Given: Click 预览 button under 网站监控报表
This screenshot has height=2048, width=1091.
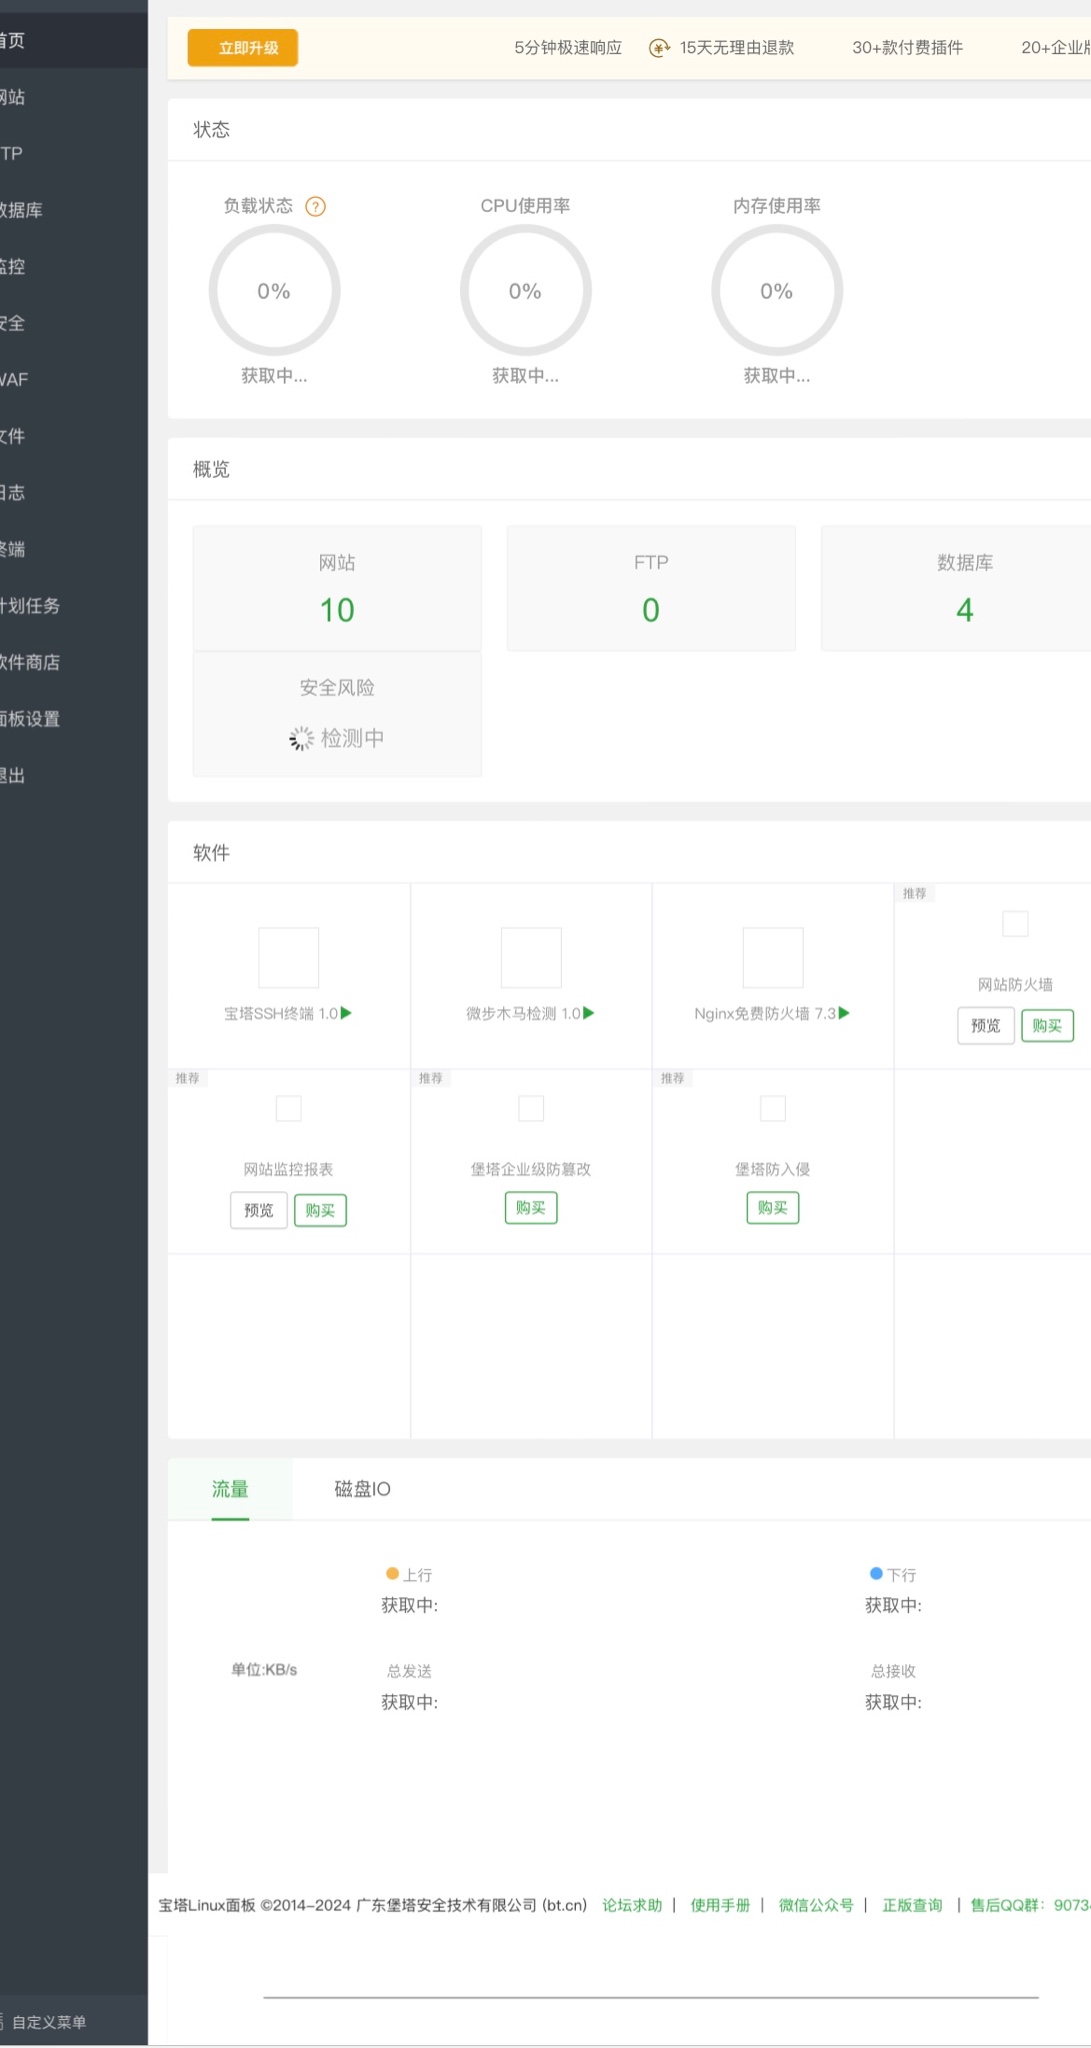Looking at the screenshot, I should click(x=259, y=1211).
